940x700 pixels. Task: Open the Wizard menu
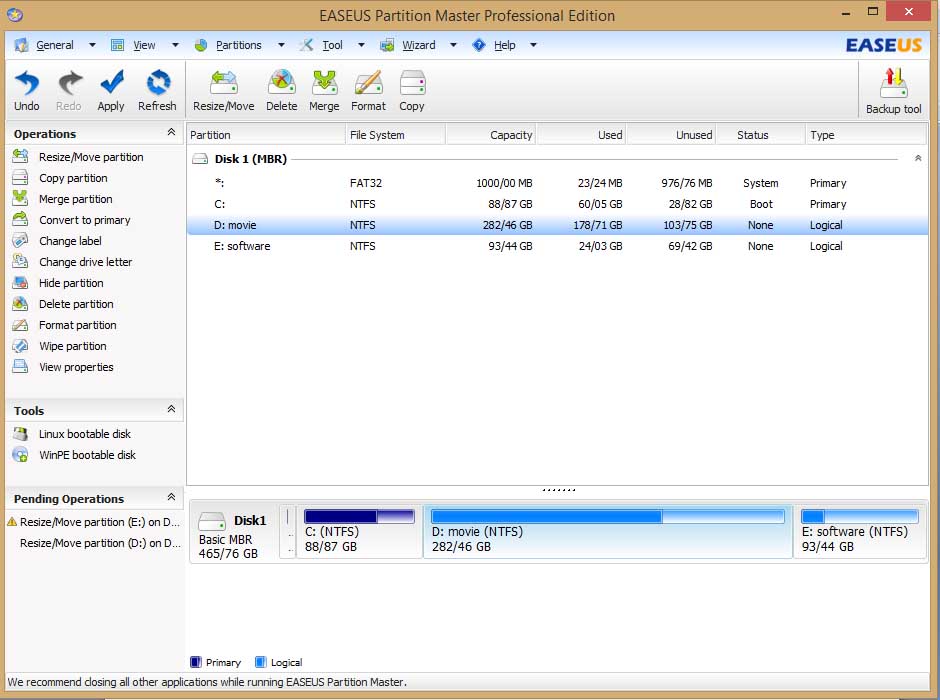point(418,45)
